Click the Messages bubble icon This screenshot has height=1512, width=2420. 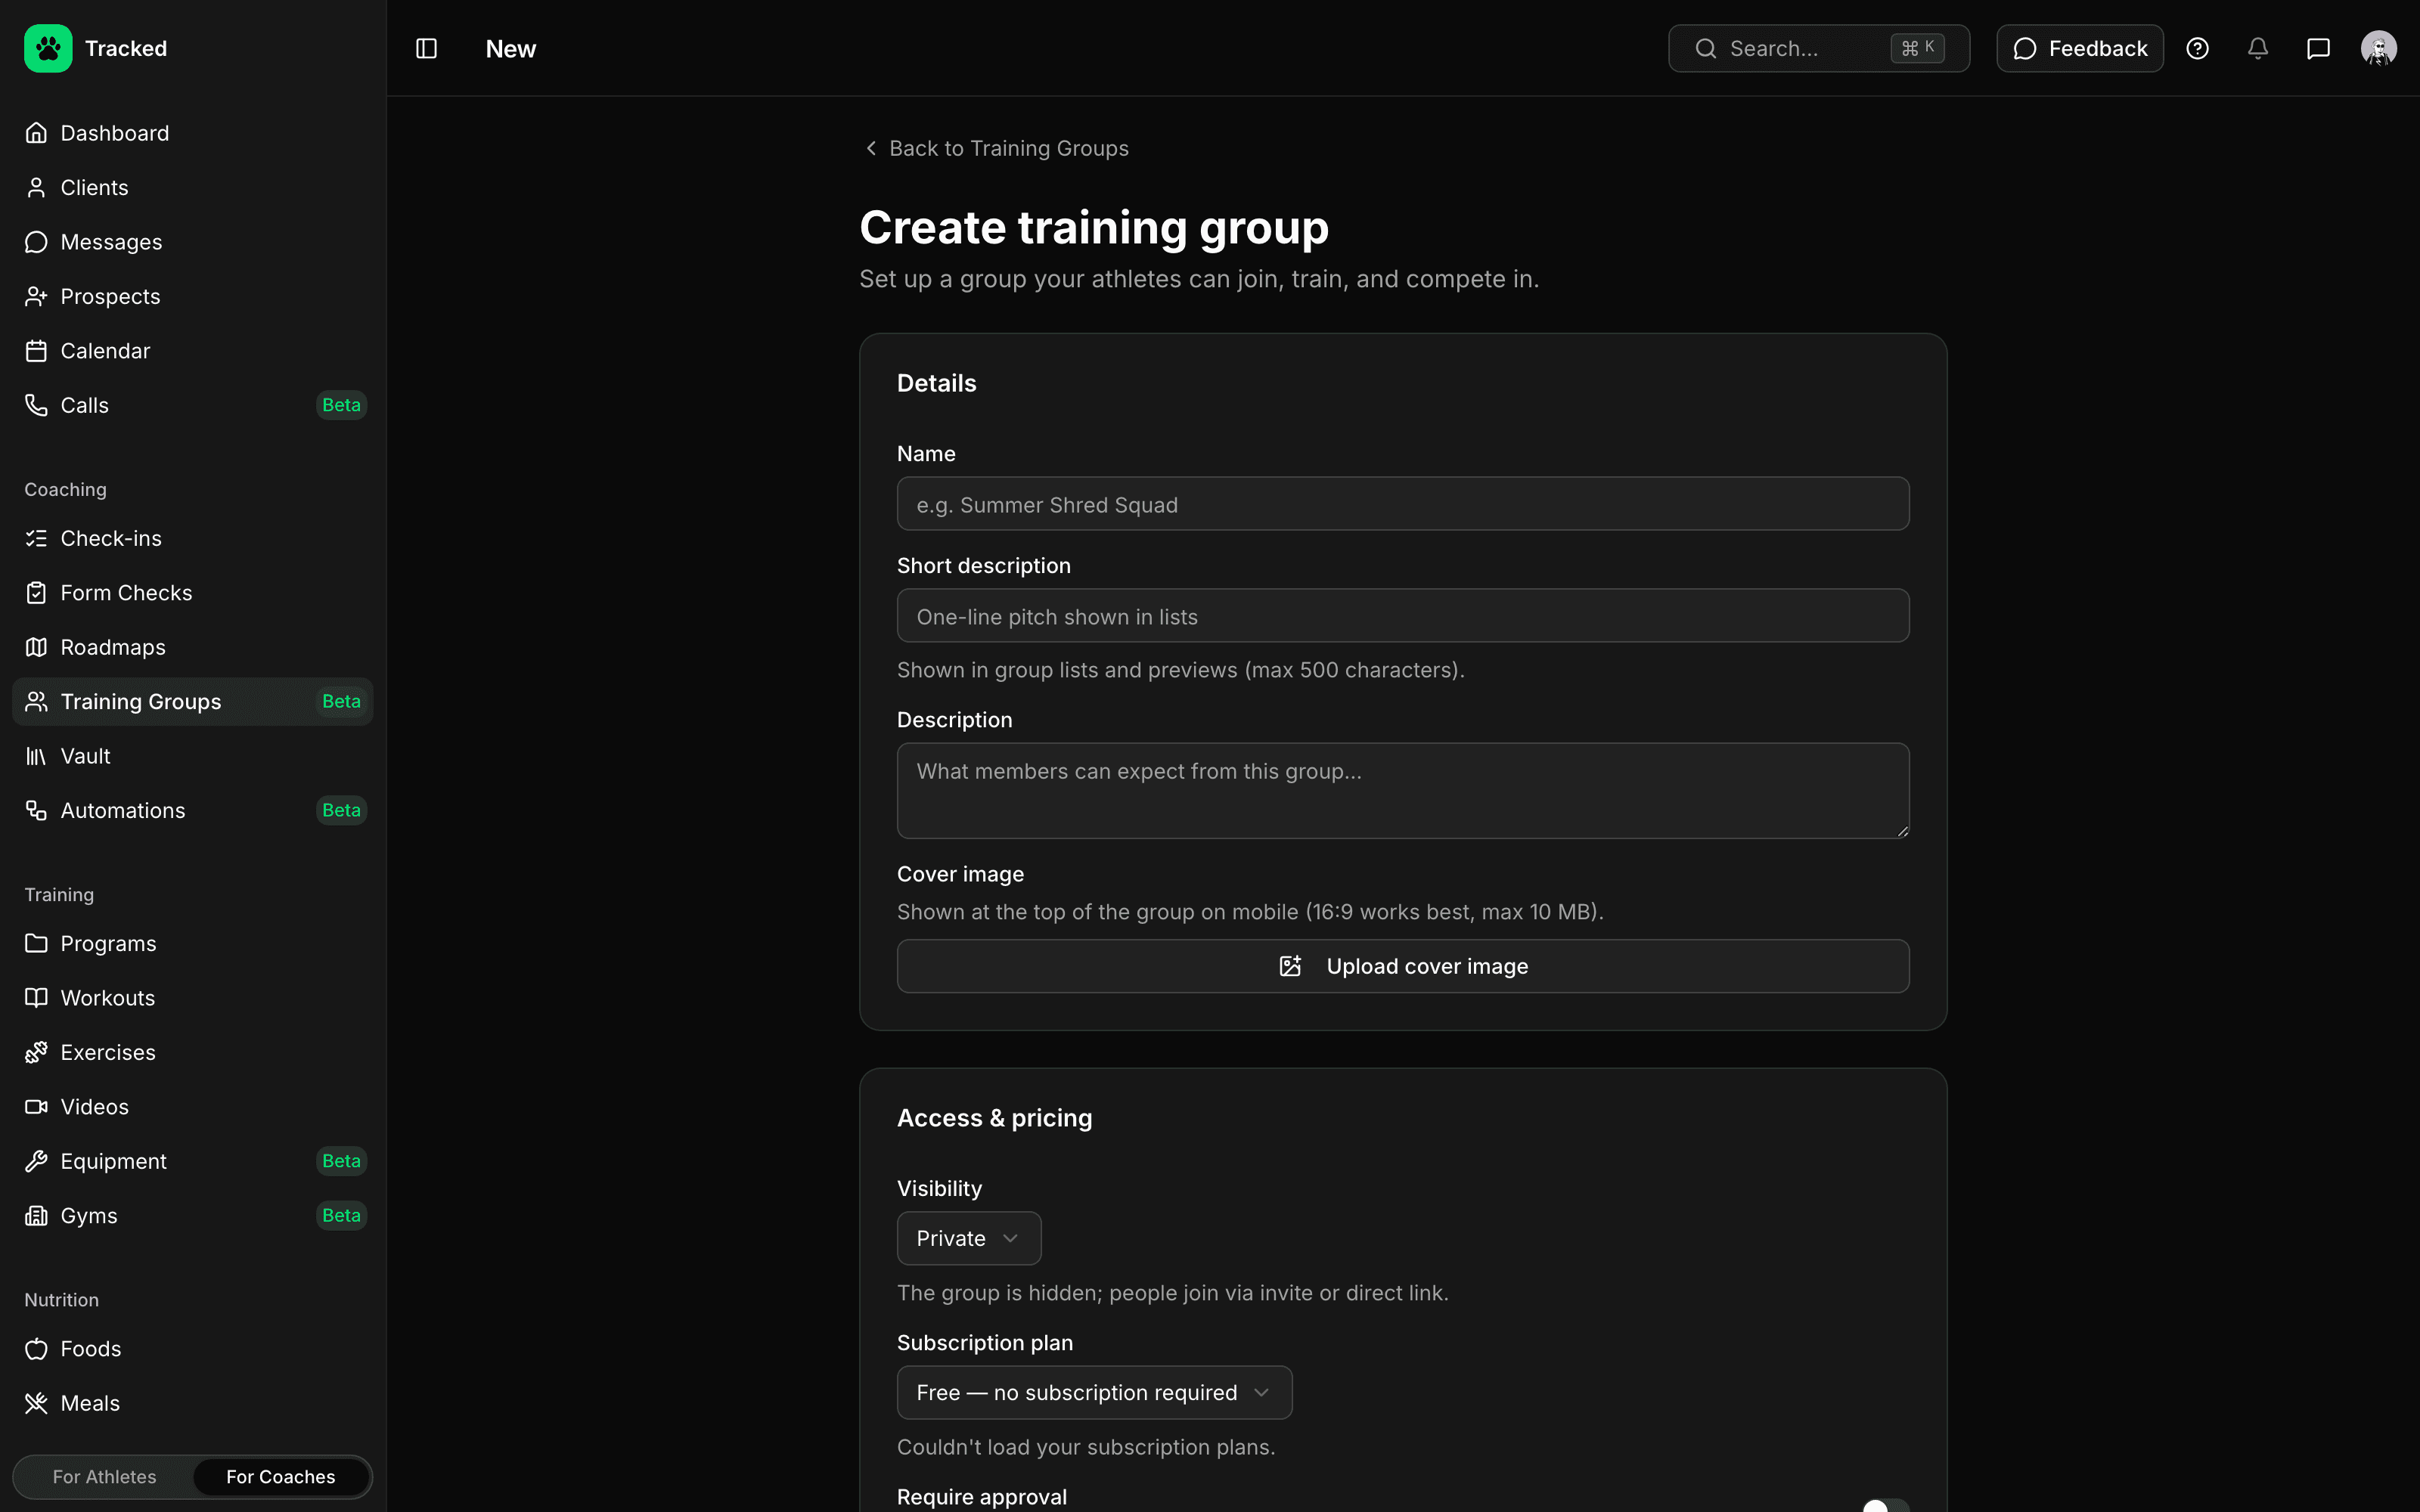[36, 242]
